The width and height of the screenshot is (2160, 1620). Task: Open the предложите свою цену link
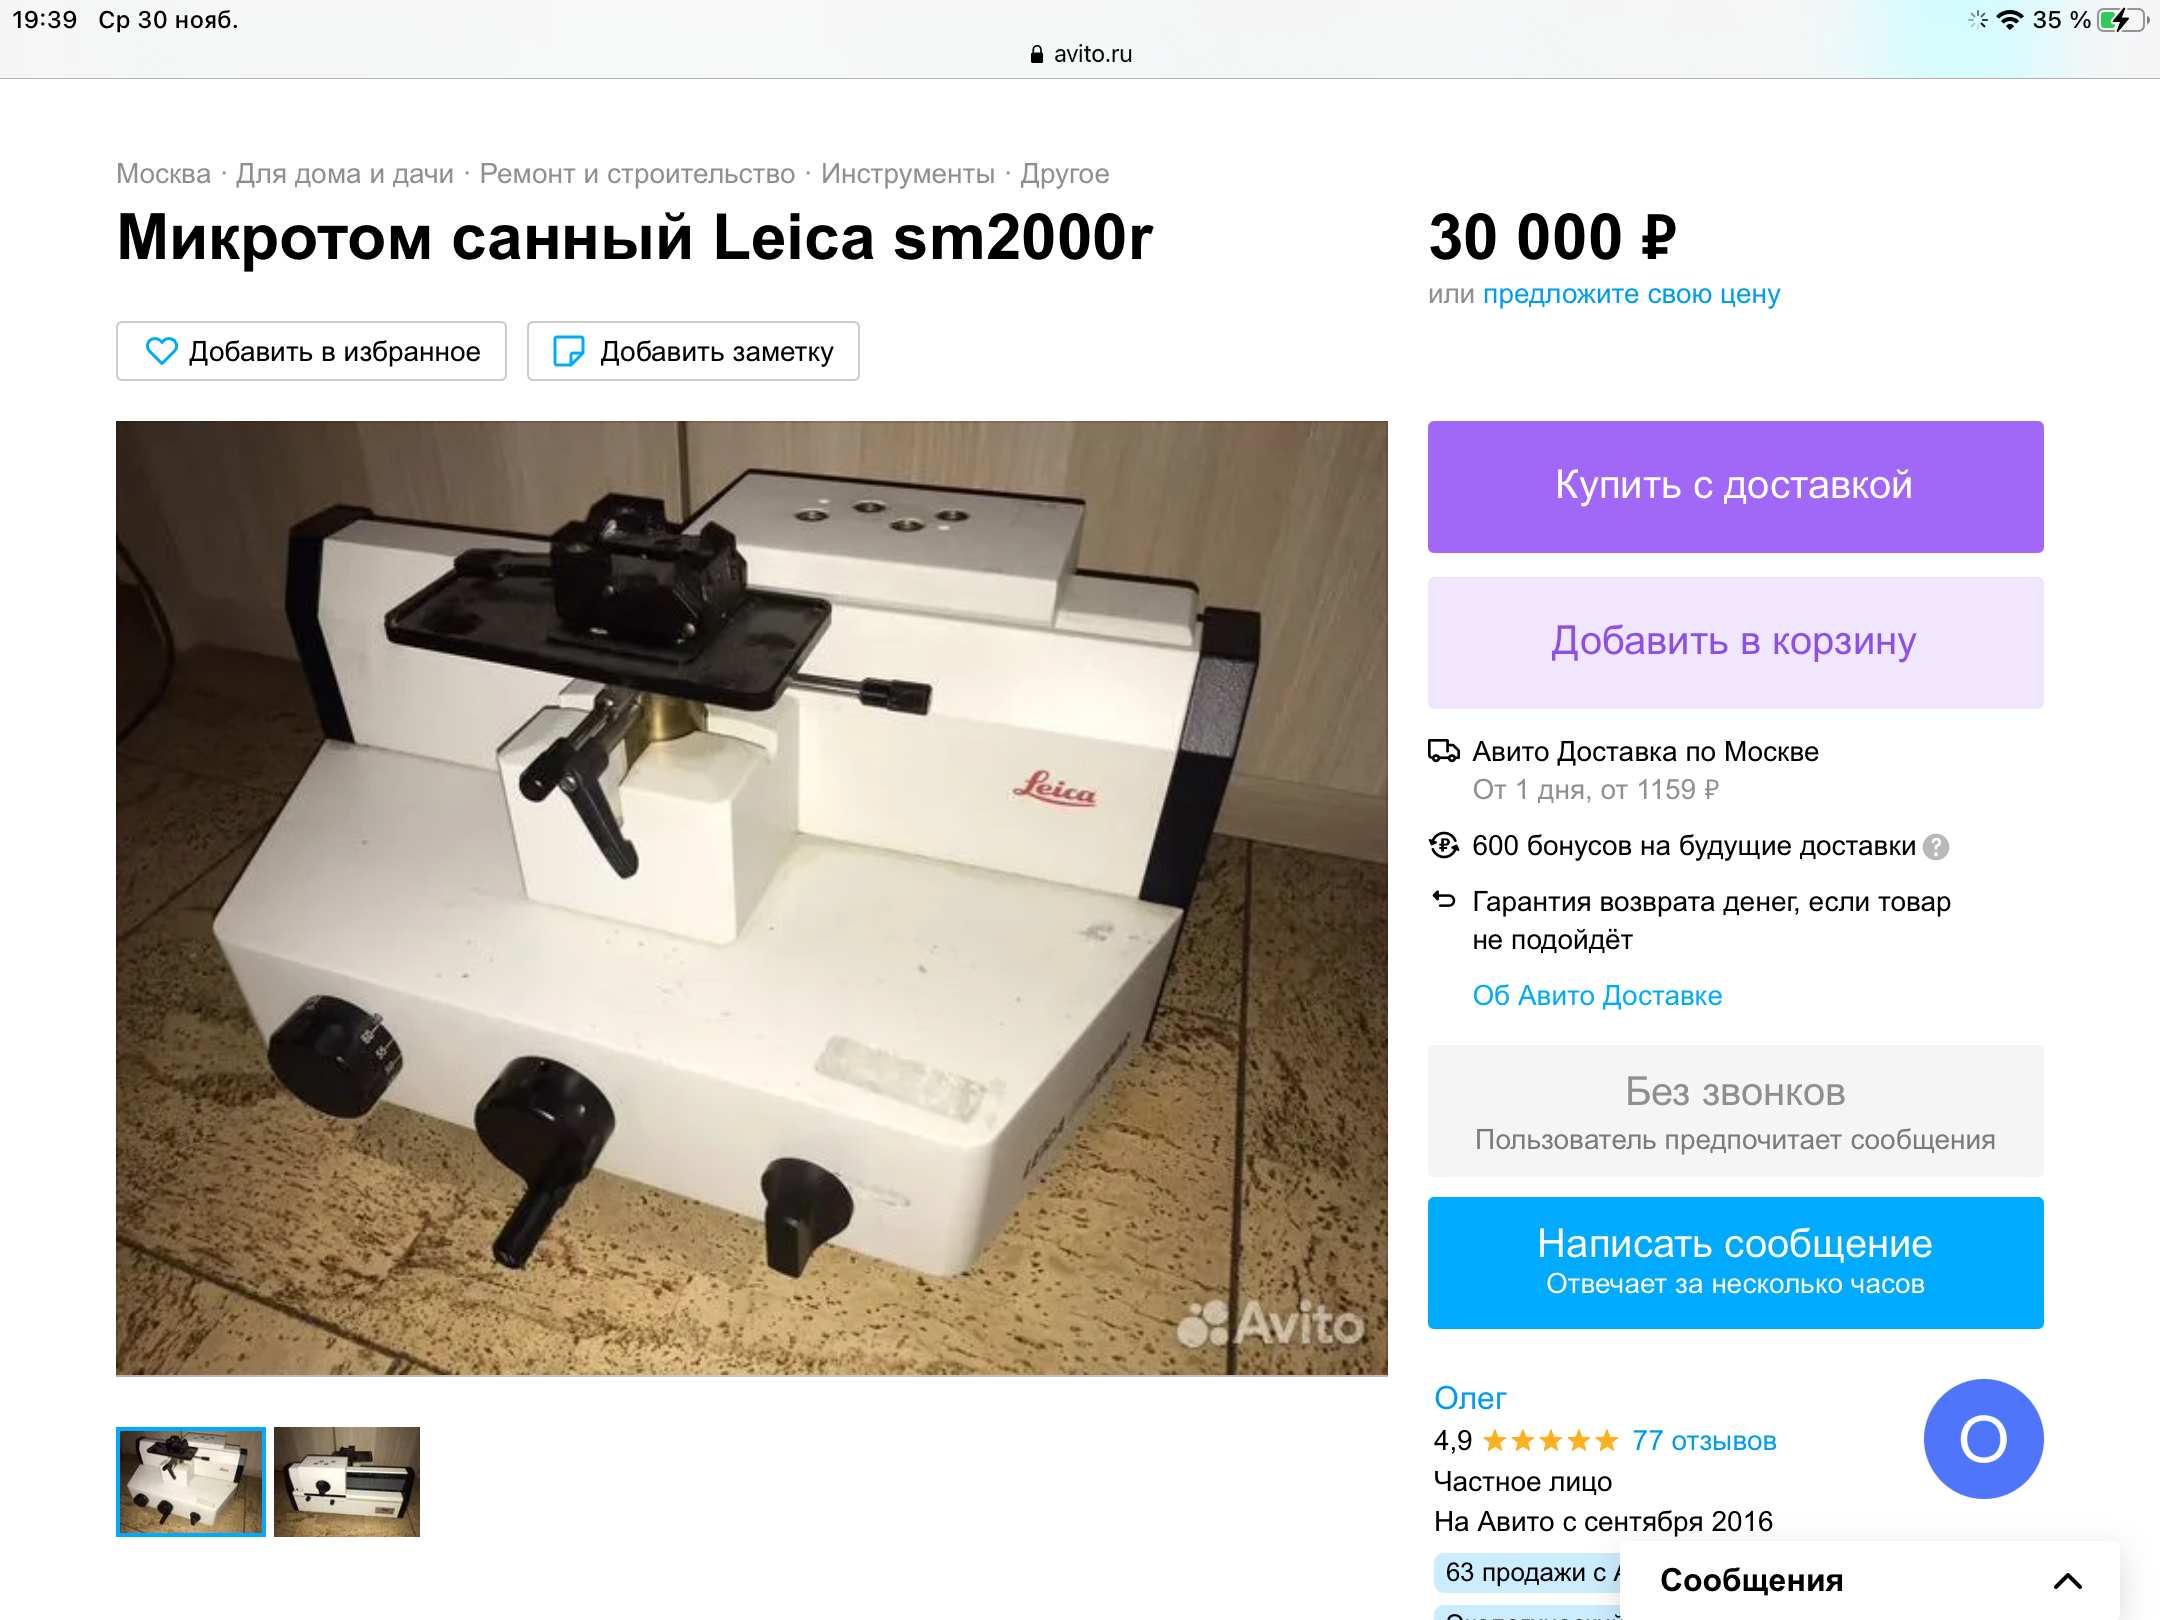[1631, 294]
